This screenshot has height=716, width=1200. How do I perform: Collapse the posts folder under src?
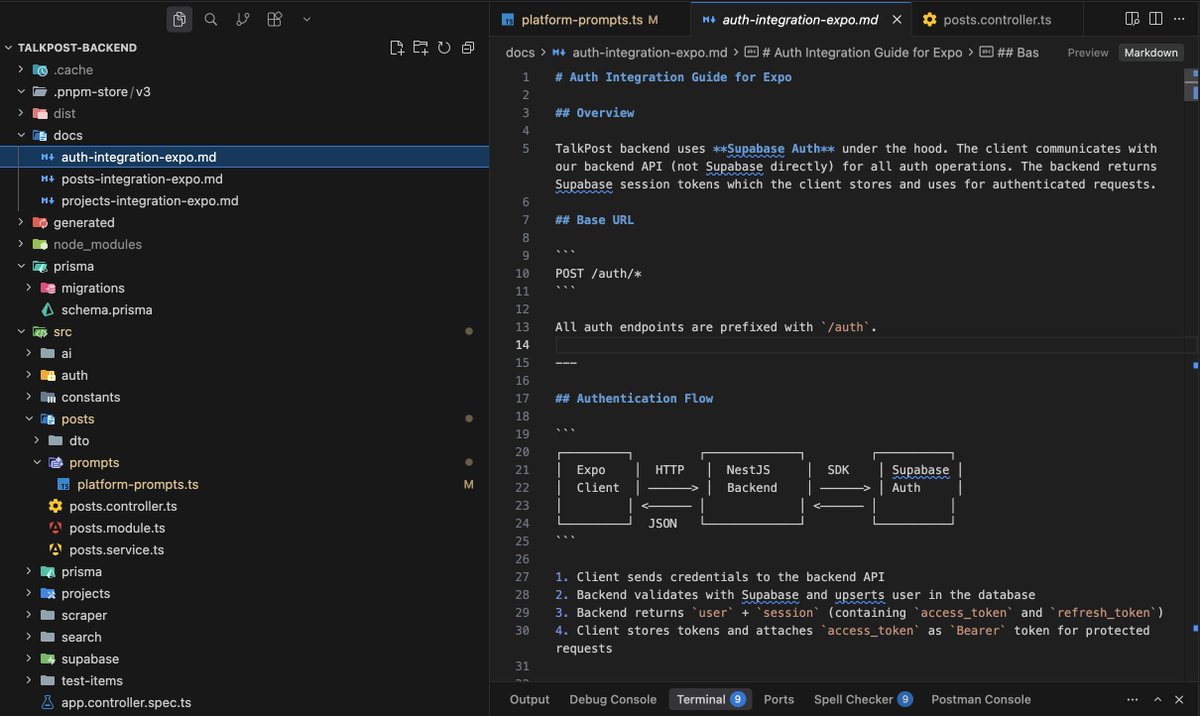pos(29,419)
